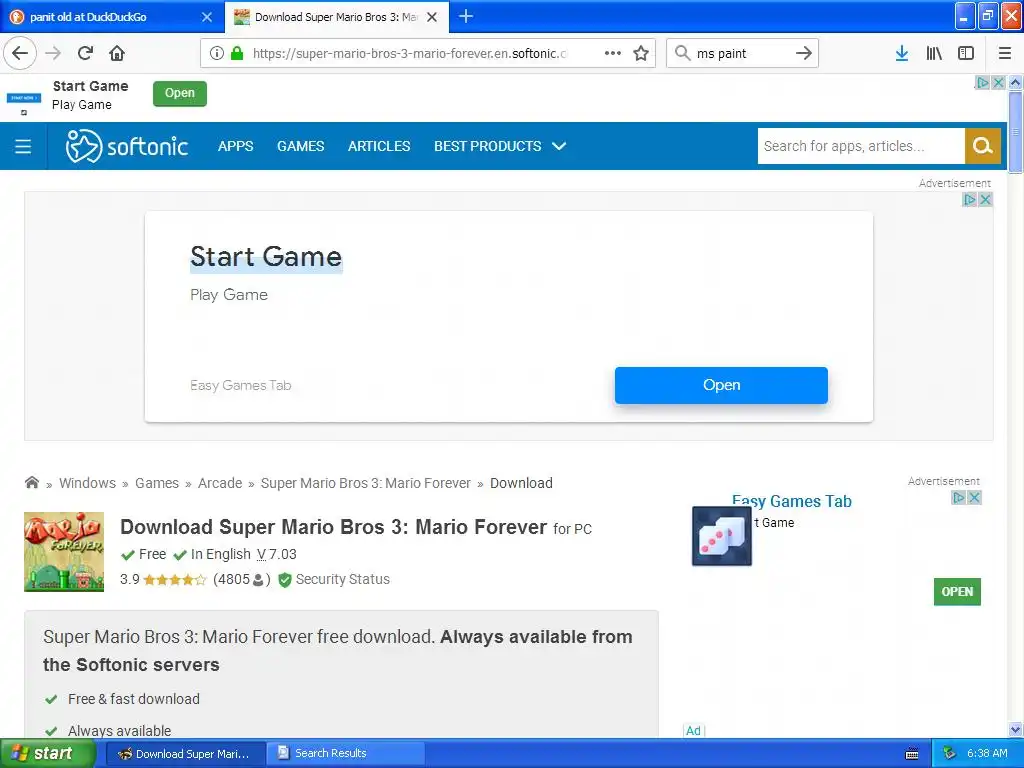Click the V 7.03 version label
Screen dimensions: 1024x768
pos(276,554)
